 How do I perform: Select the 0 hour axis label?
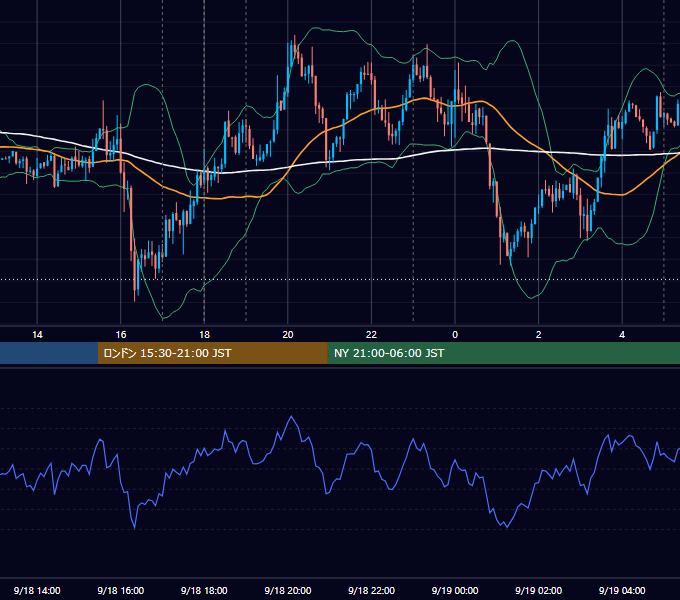tap(455, 335)
